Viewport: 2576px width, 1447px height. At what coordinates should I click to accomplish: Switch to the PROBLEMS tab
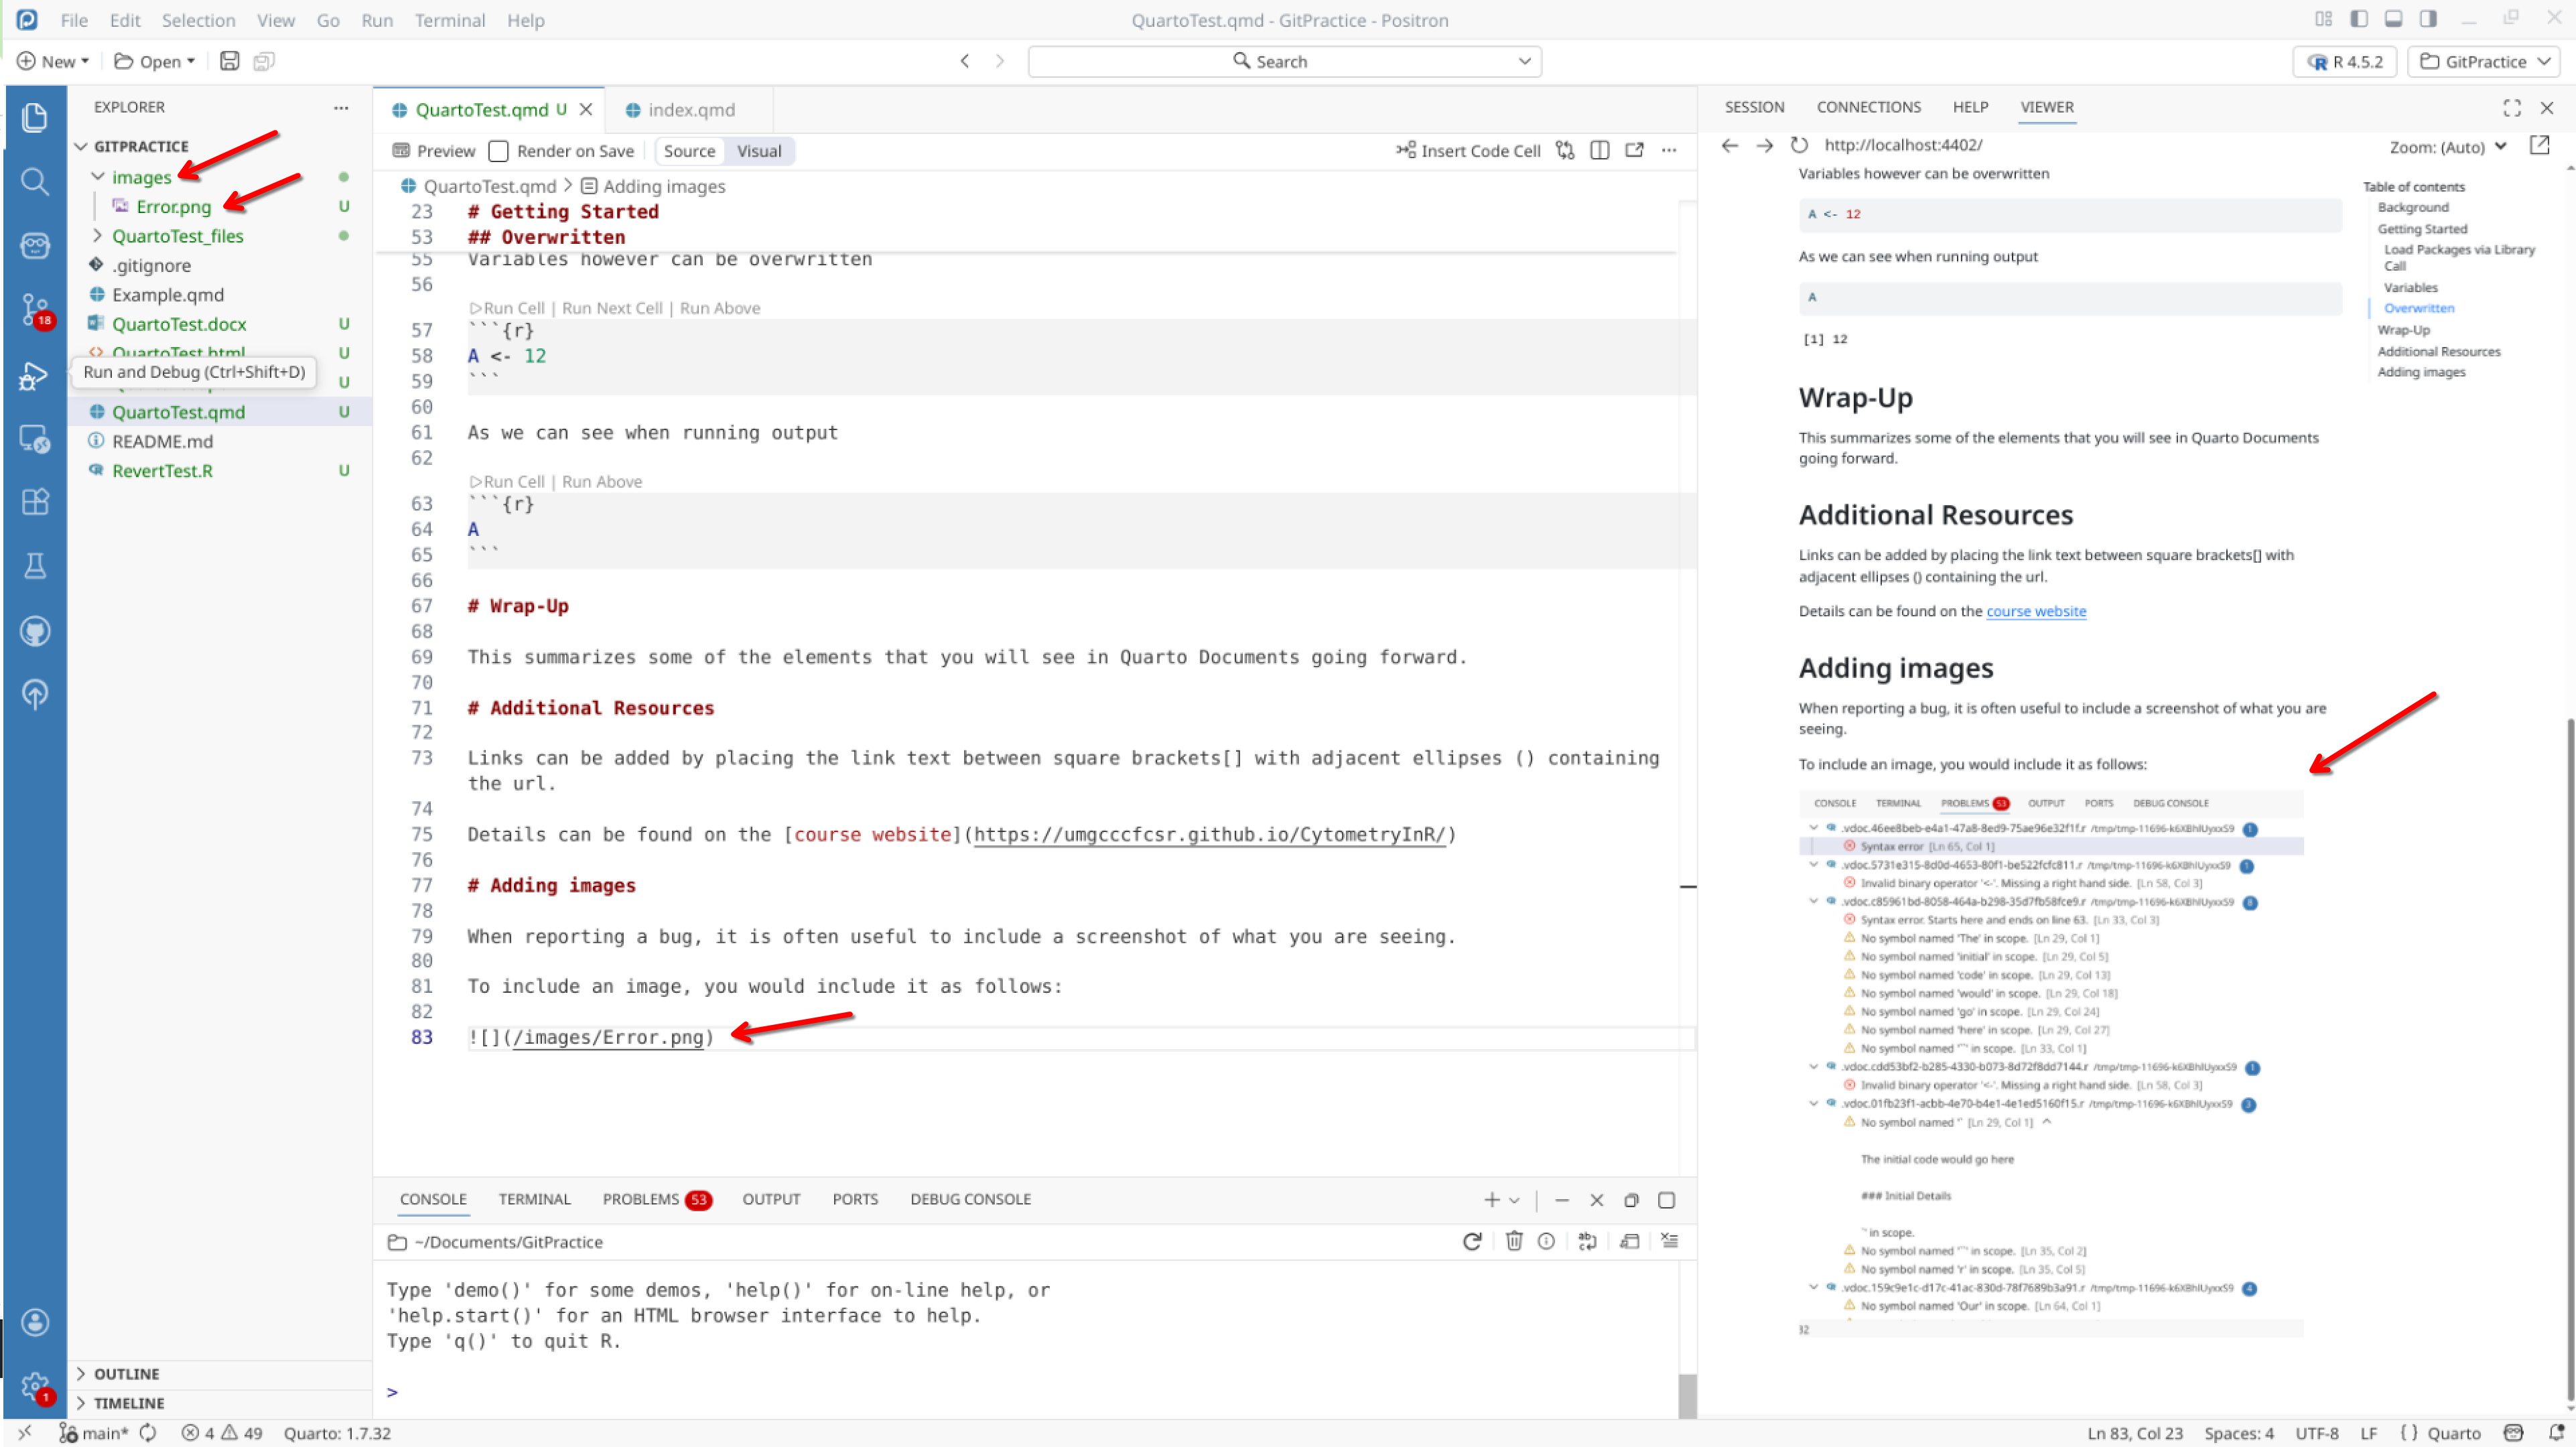(x=640, y=1199)
